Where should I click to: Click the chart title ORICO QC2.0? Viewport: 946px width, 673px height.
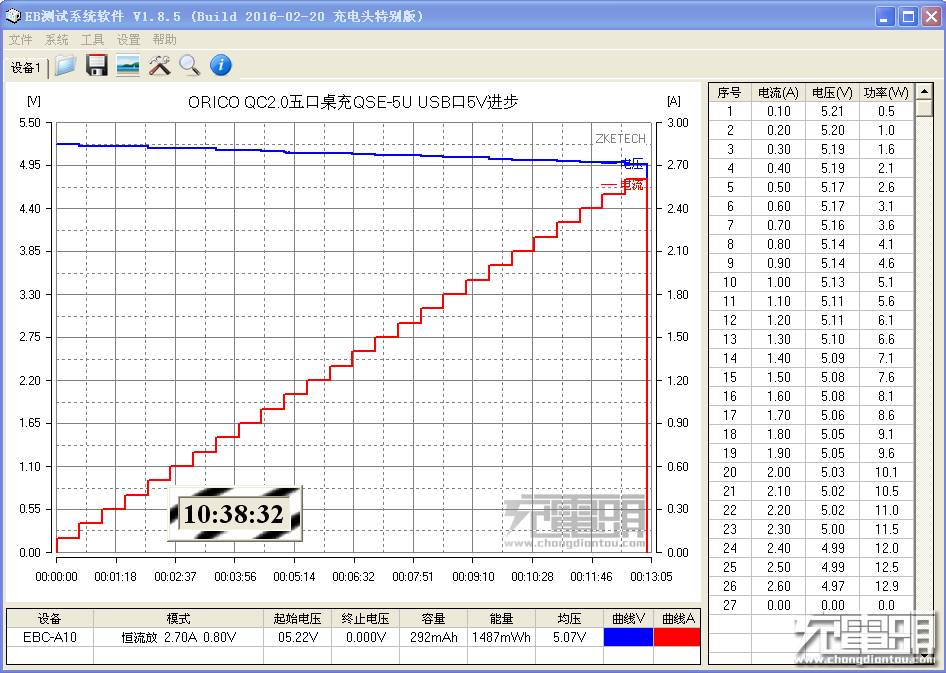pyautogui.click(x=353, y=102)
